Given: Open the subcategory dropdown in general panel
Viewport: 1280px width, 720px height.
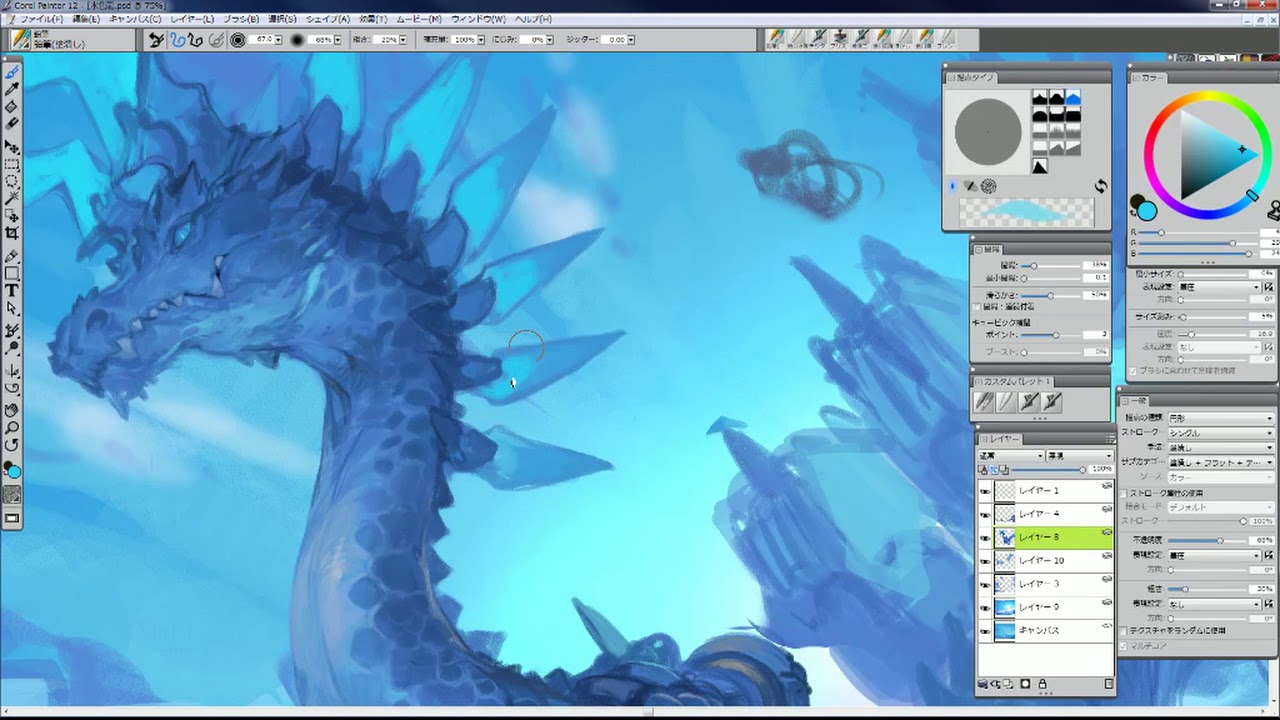Looking at the screenshot, I should pyautogui.click(x=1221, y=462).
